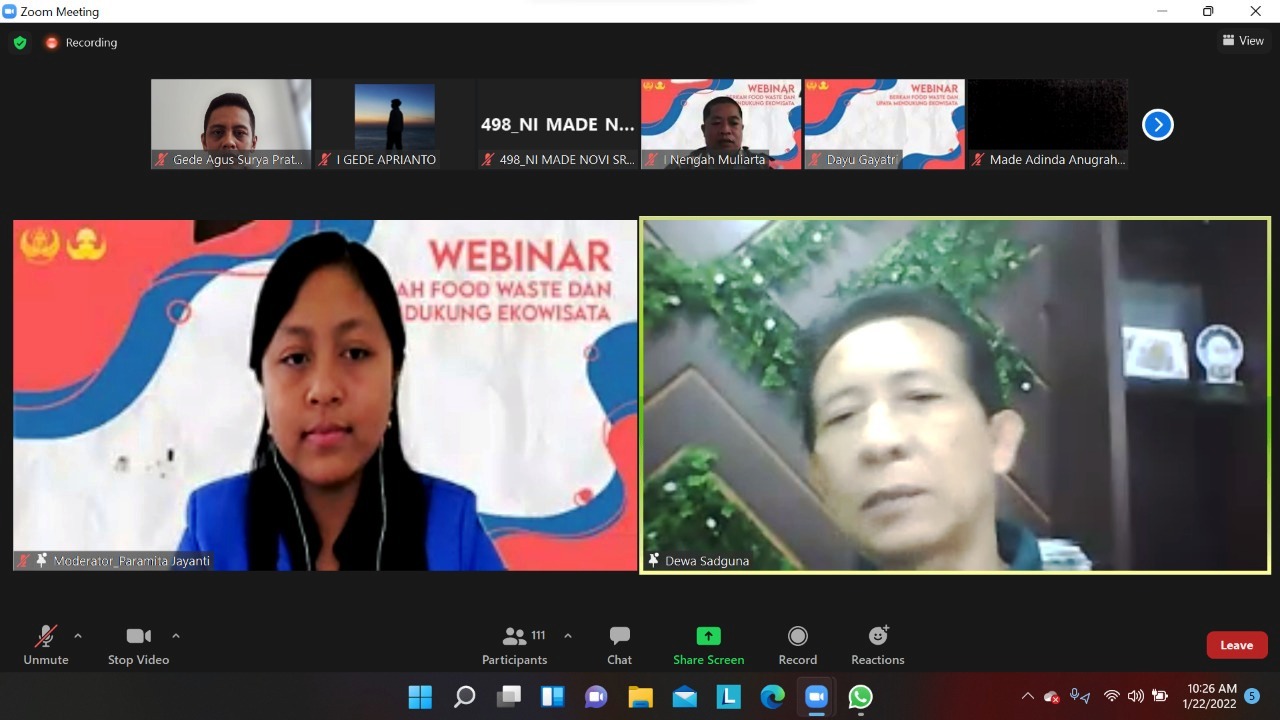Click the Recording indicator
1280x720 pixels.
pos(81,43)
